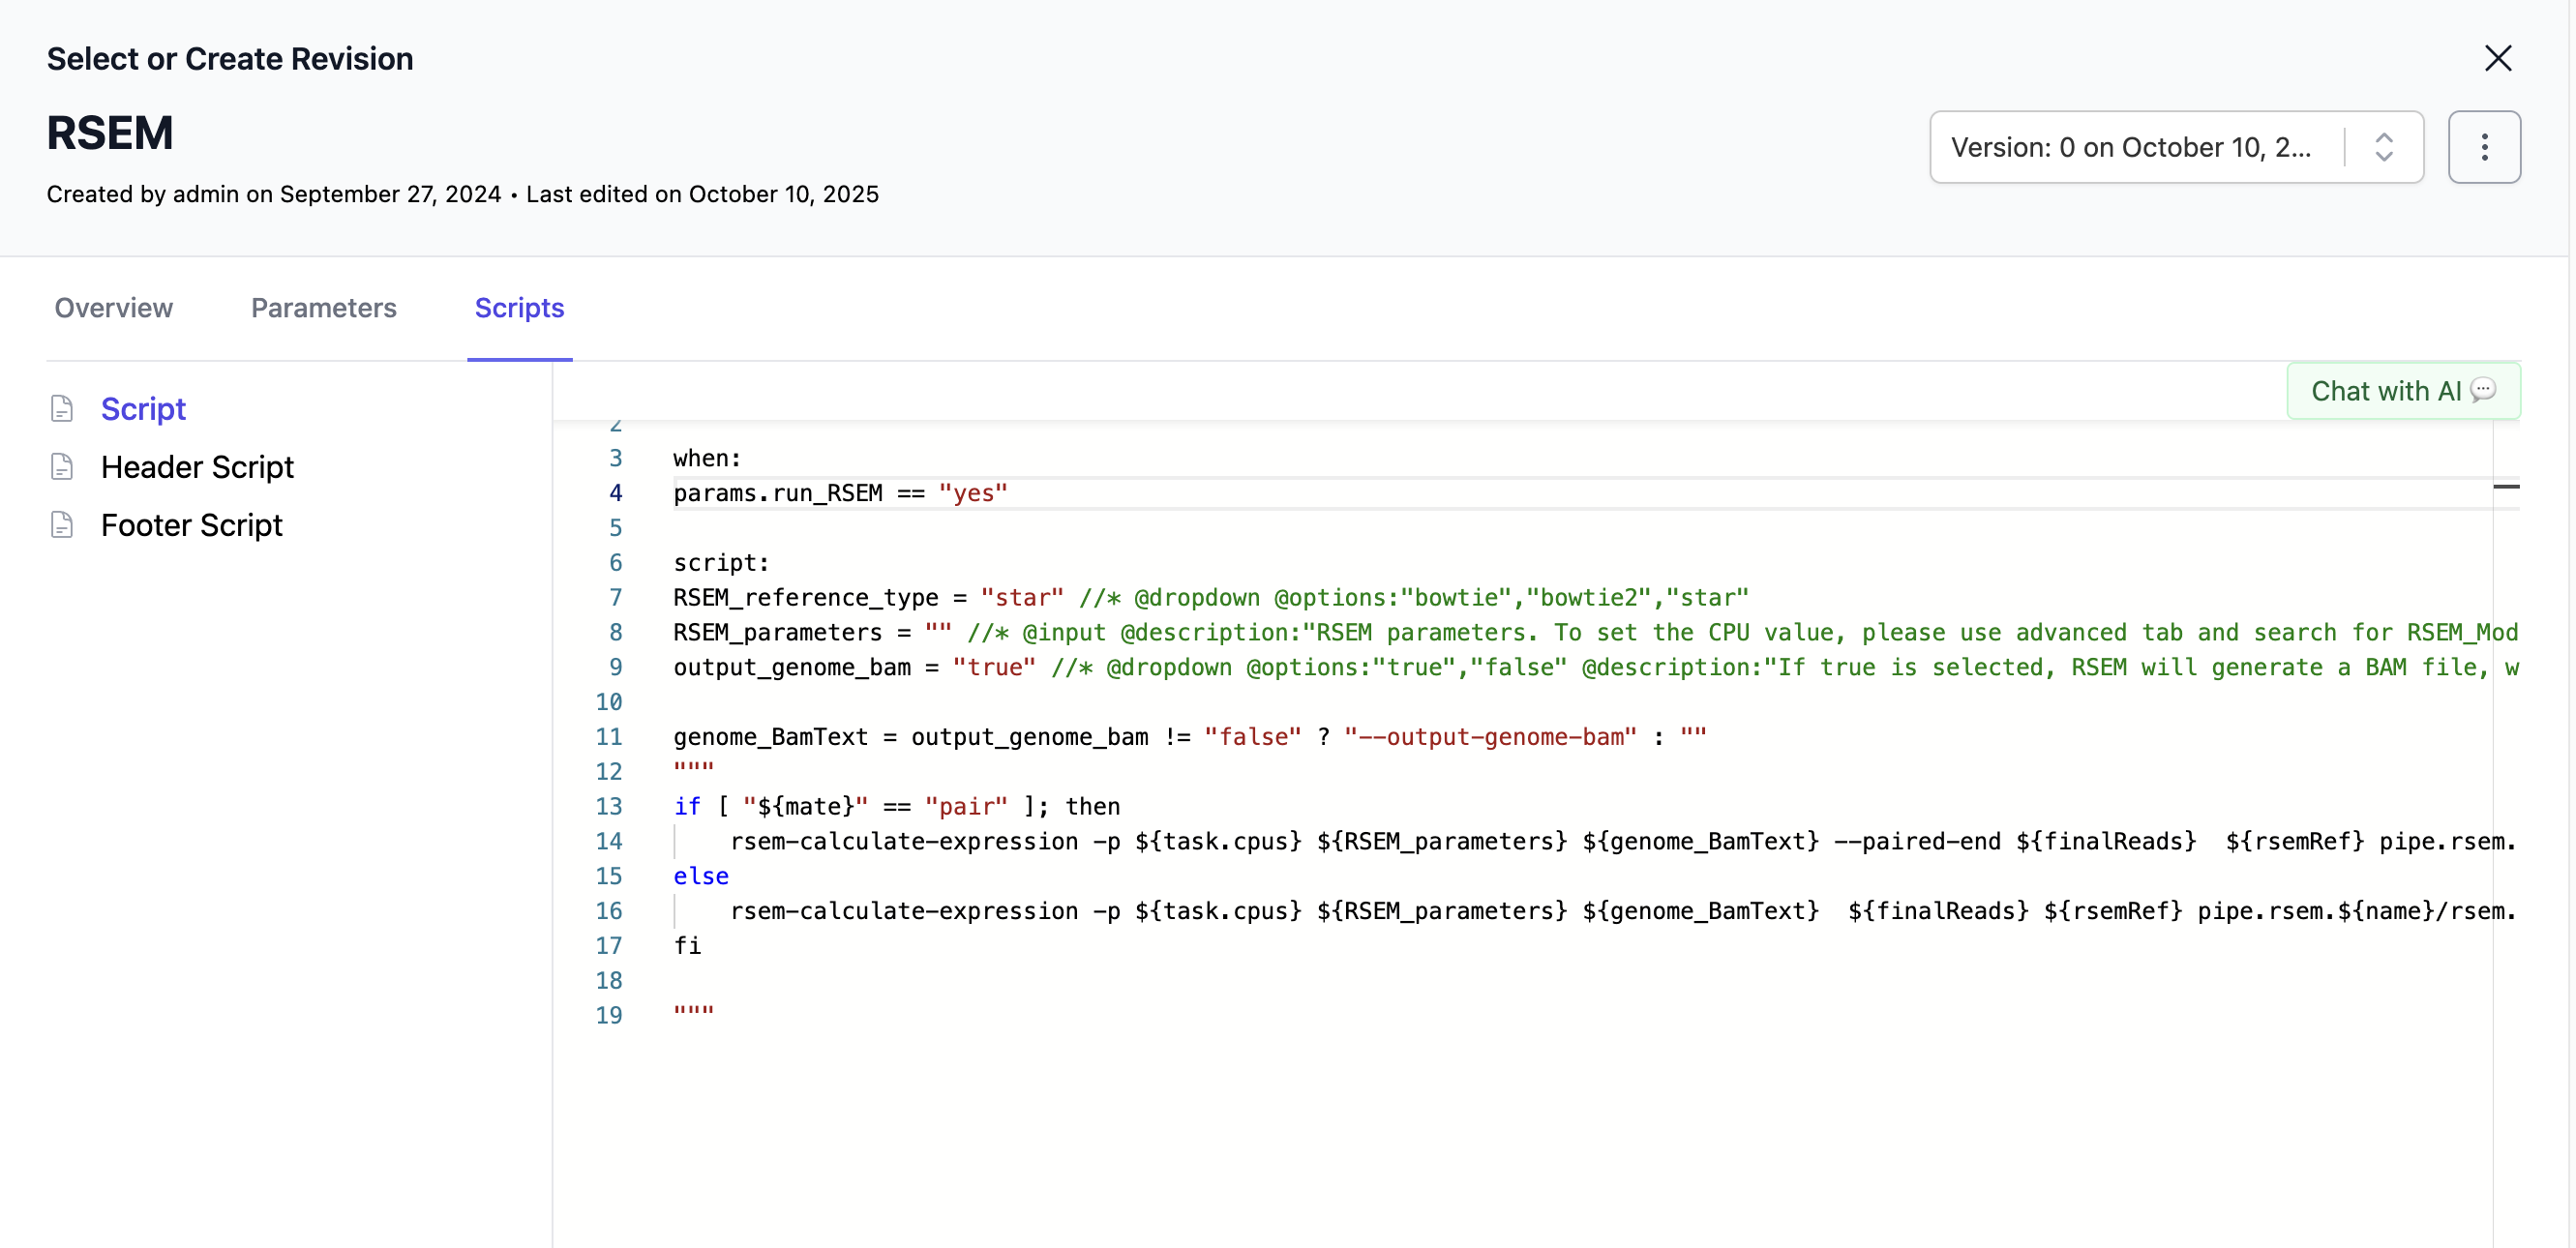Click the version dropdown up-down arrows
2576x1248 pixels.
(2383, 147)
